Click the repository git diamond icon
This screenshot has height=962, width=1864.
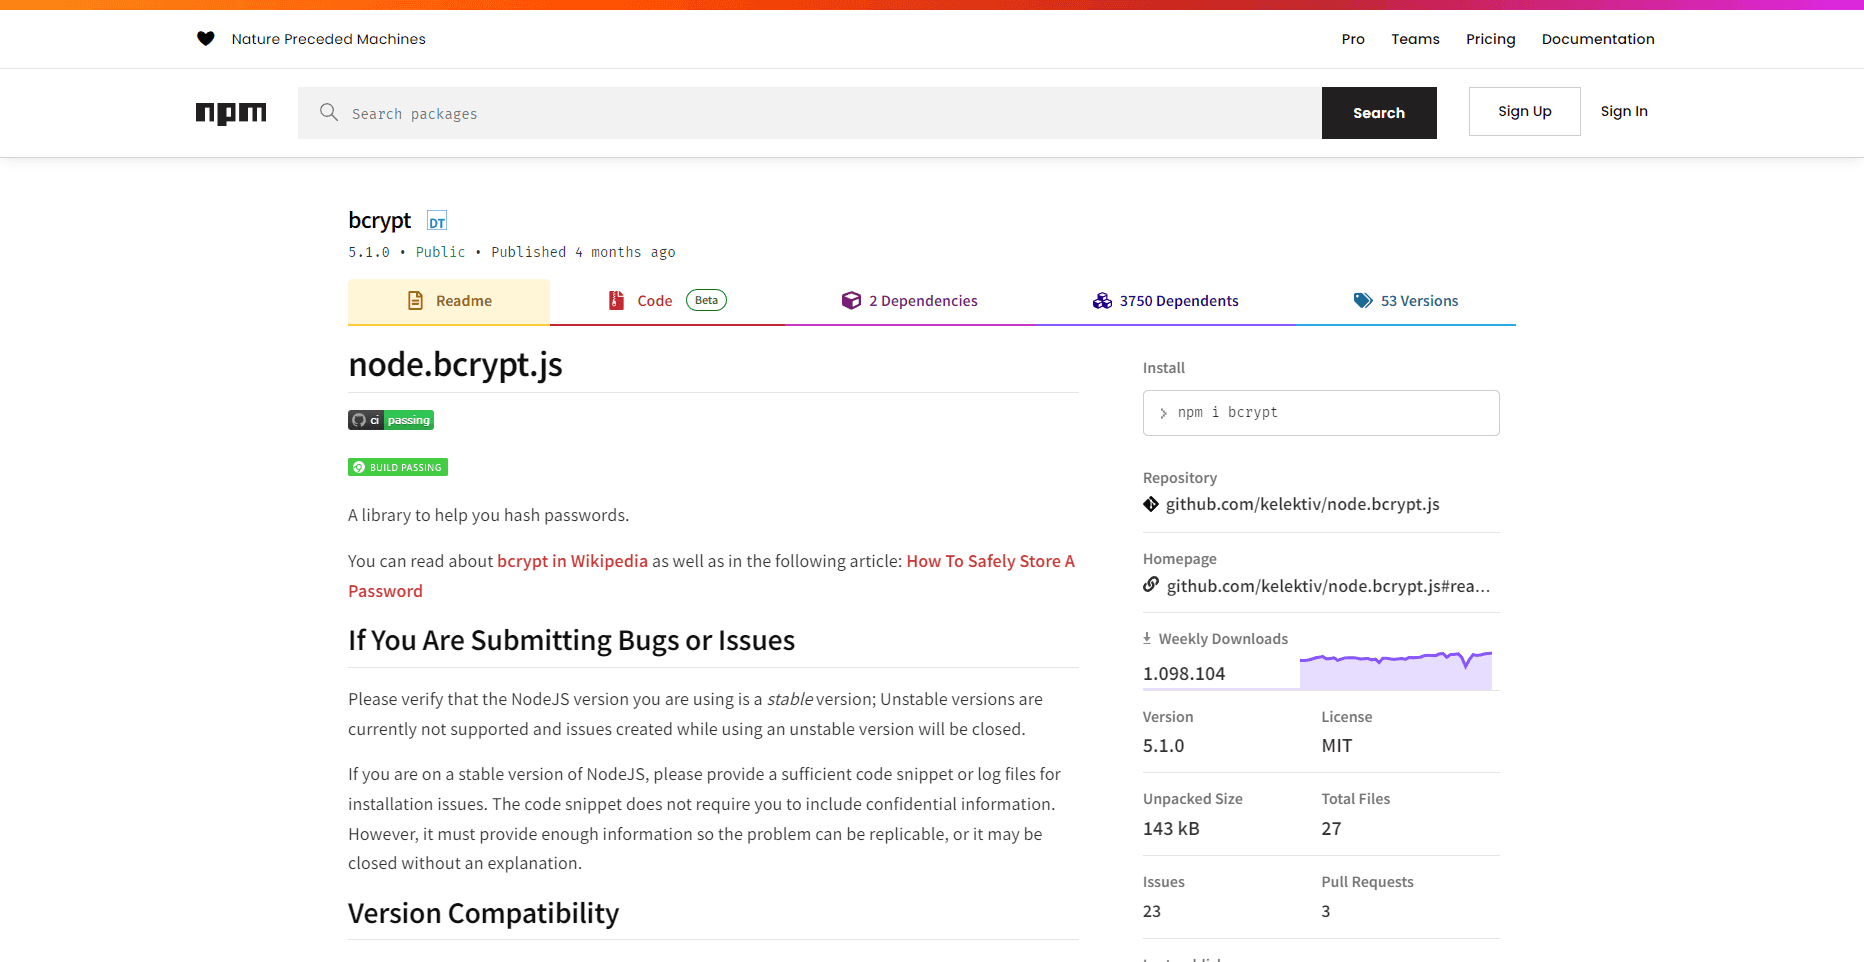click(1151, 504)
